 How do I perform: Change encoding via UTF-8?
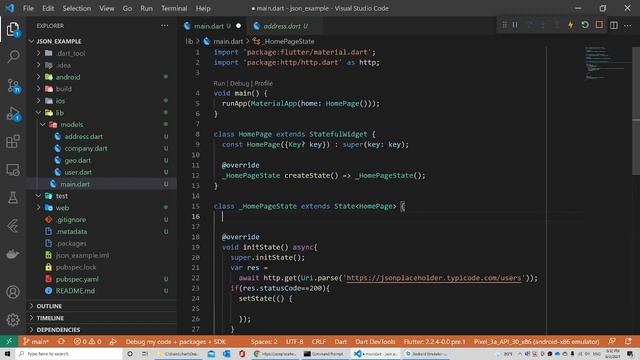(294, 342)
